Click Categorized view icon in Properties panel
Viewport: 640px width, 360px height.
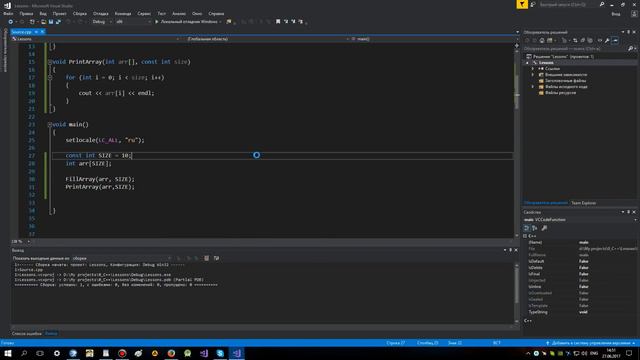527,228
